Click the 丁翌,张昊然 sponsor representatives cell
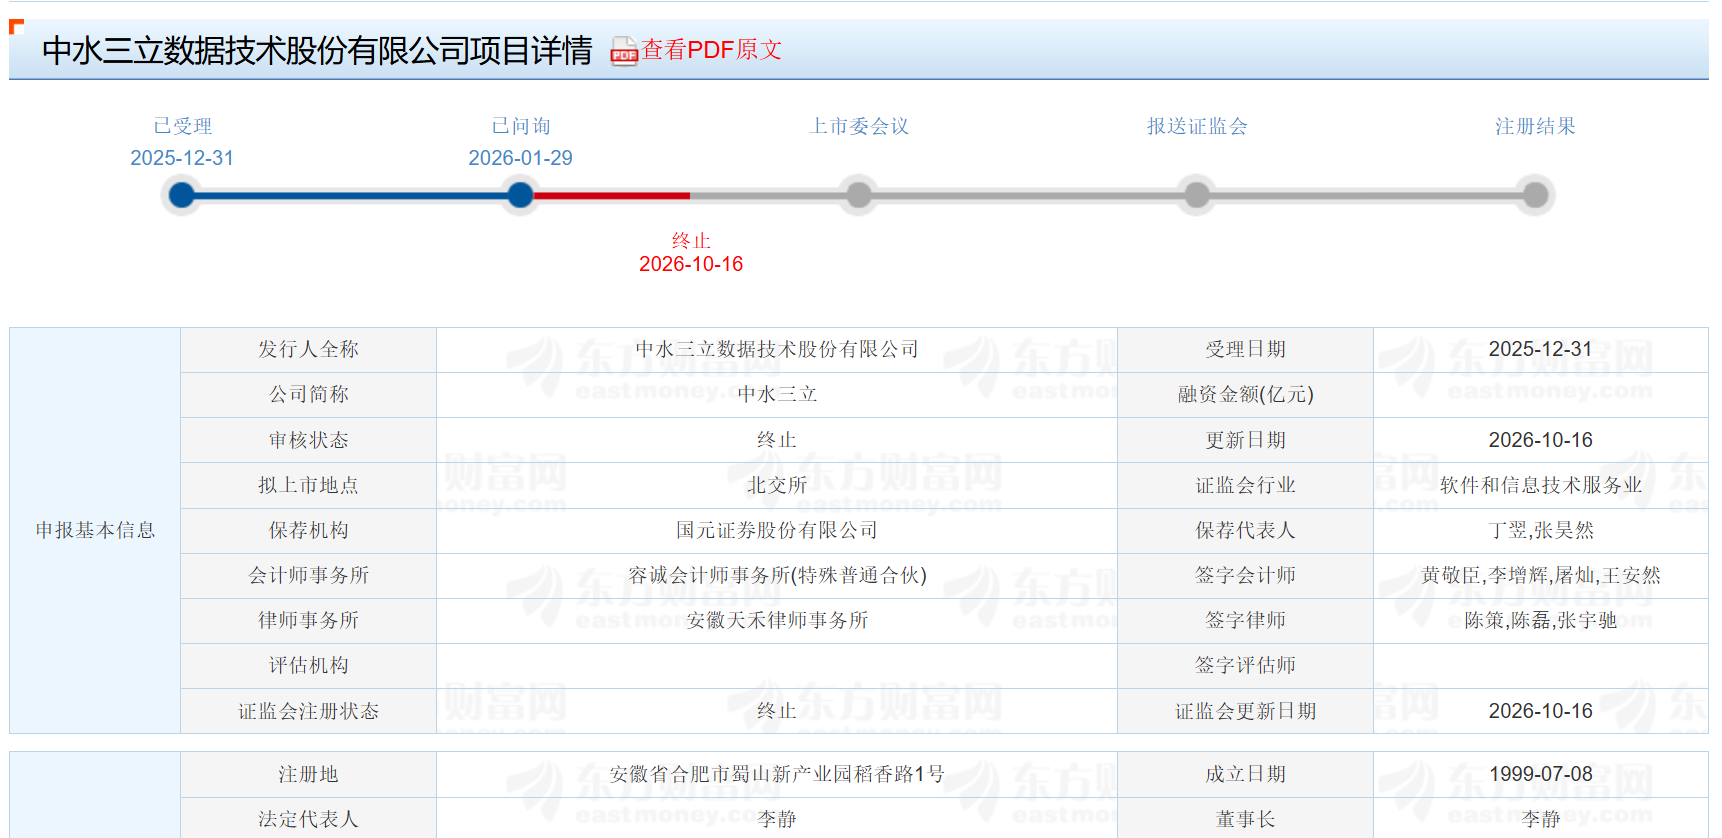The width and height of the screenshot is (1722, 838). pos(1540,530)
